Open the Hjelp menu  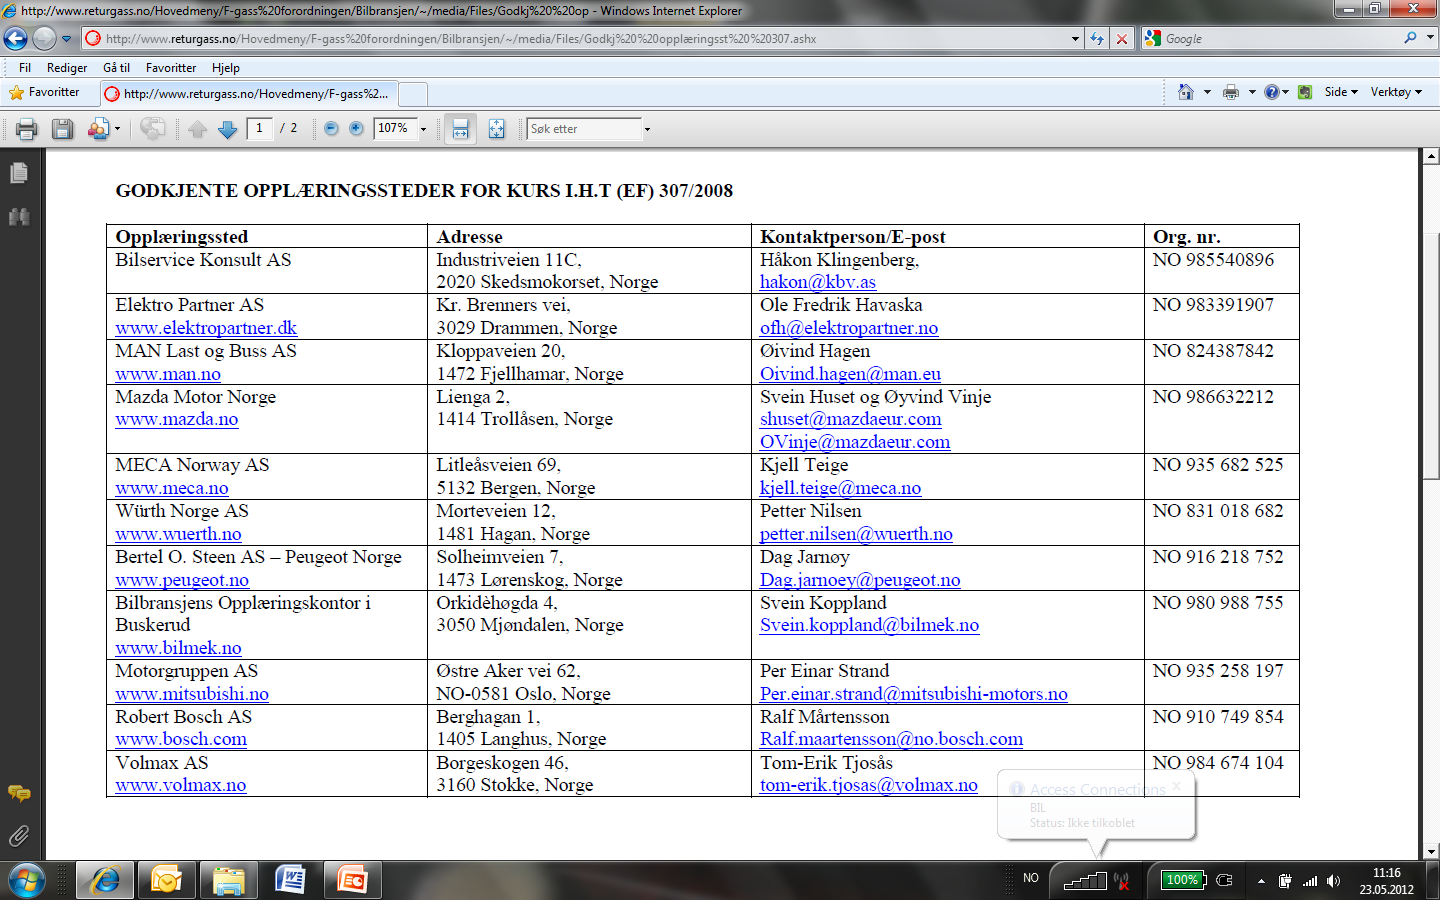point(226,68)
